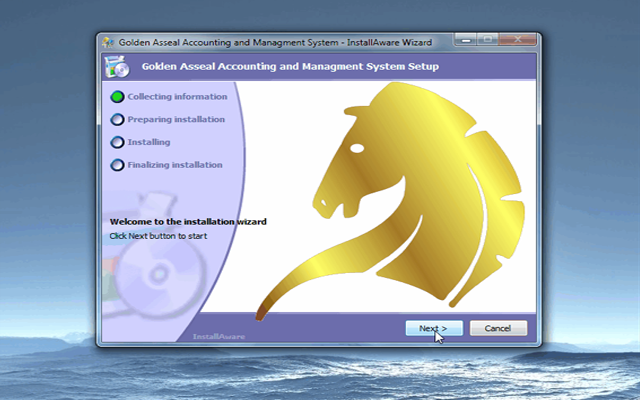Click the Welcome to the installation wizard text
This screenshot has height=400, width=640.
[188, 221]
